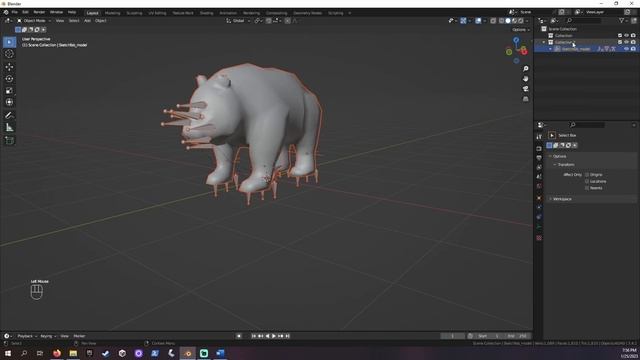Open the File menu

15,12
